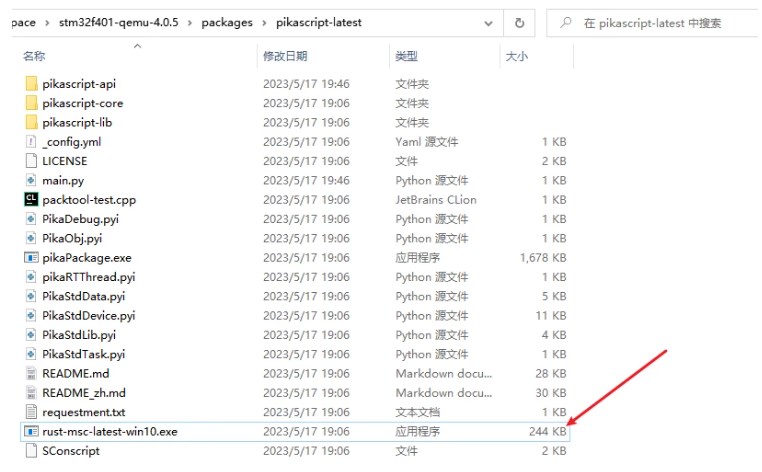Select the rust-msc-latest-win10.exe file name

[x=110, y=431]
